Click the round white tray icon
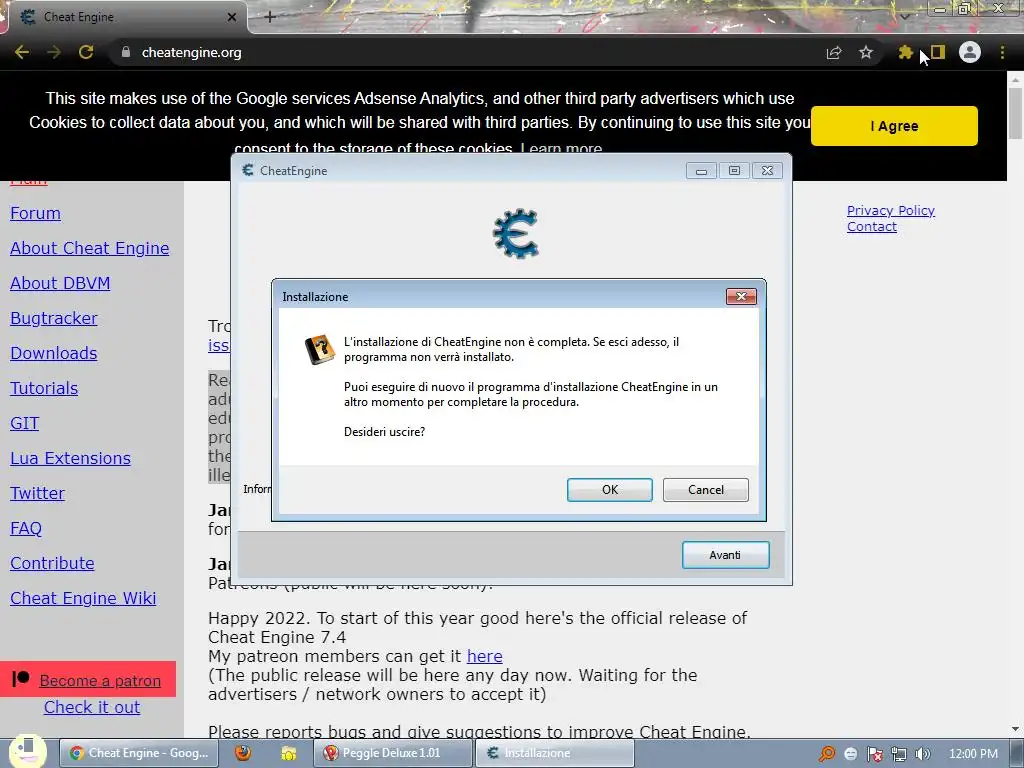The height and width of the screenshot is (768, 1024). point(850,754)
